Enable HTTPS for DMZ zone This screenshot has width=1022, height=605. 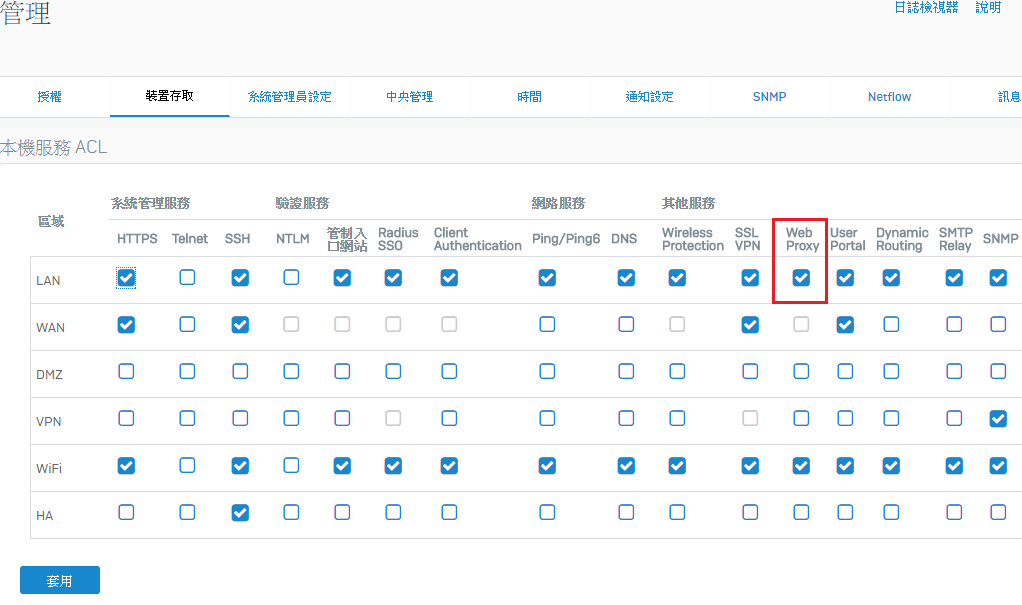[x=126, y=372]
